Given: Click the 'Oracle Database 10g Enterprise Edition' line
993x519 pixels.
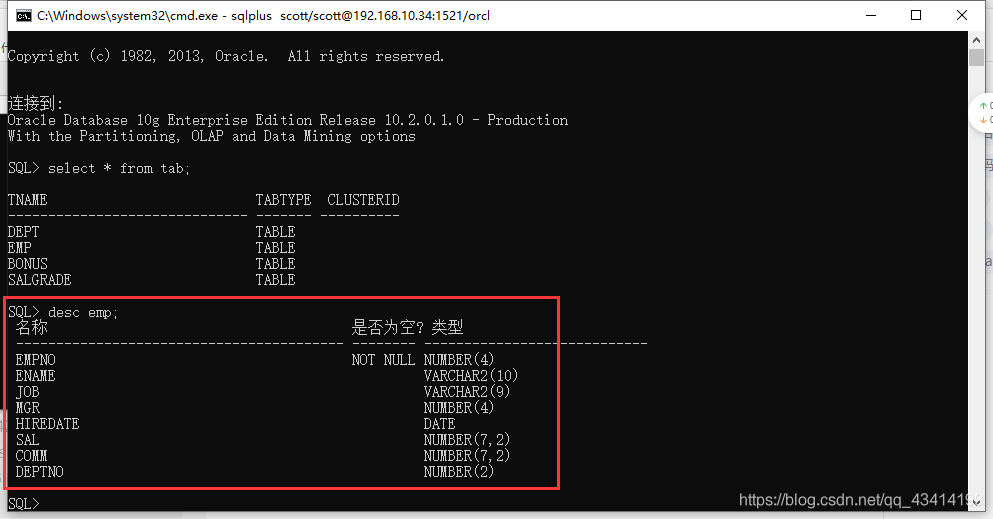Looking at the screenshot, I should coord(288,120).
